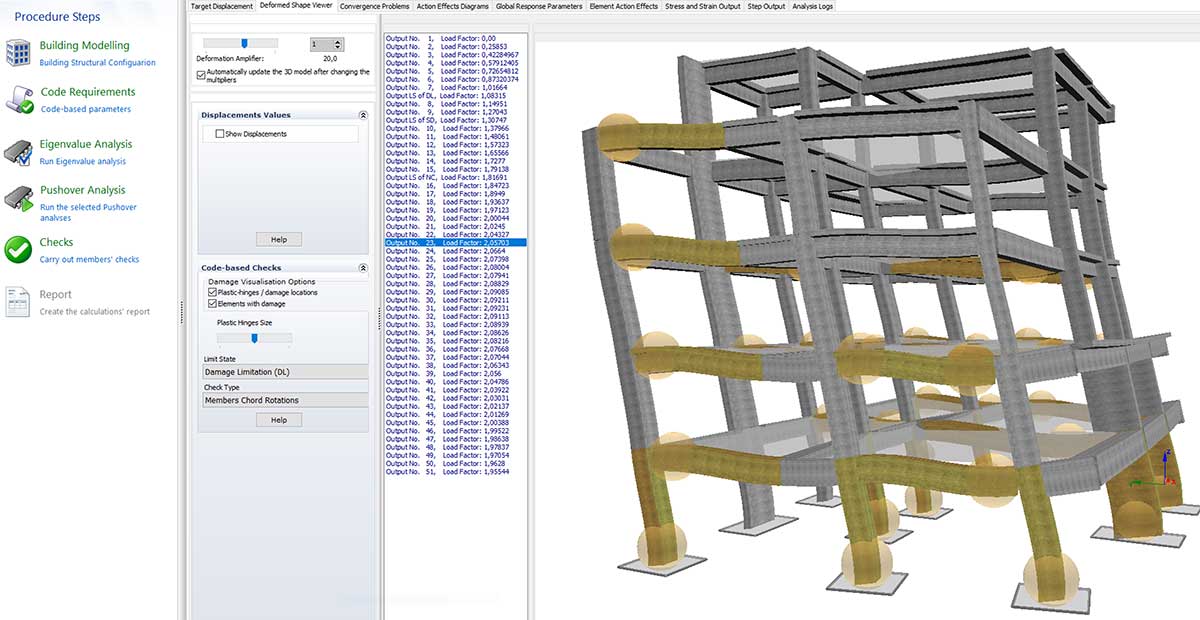
Task: Click the Building Modelling heading
Action: [84, 46]
